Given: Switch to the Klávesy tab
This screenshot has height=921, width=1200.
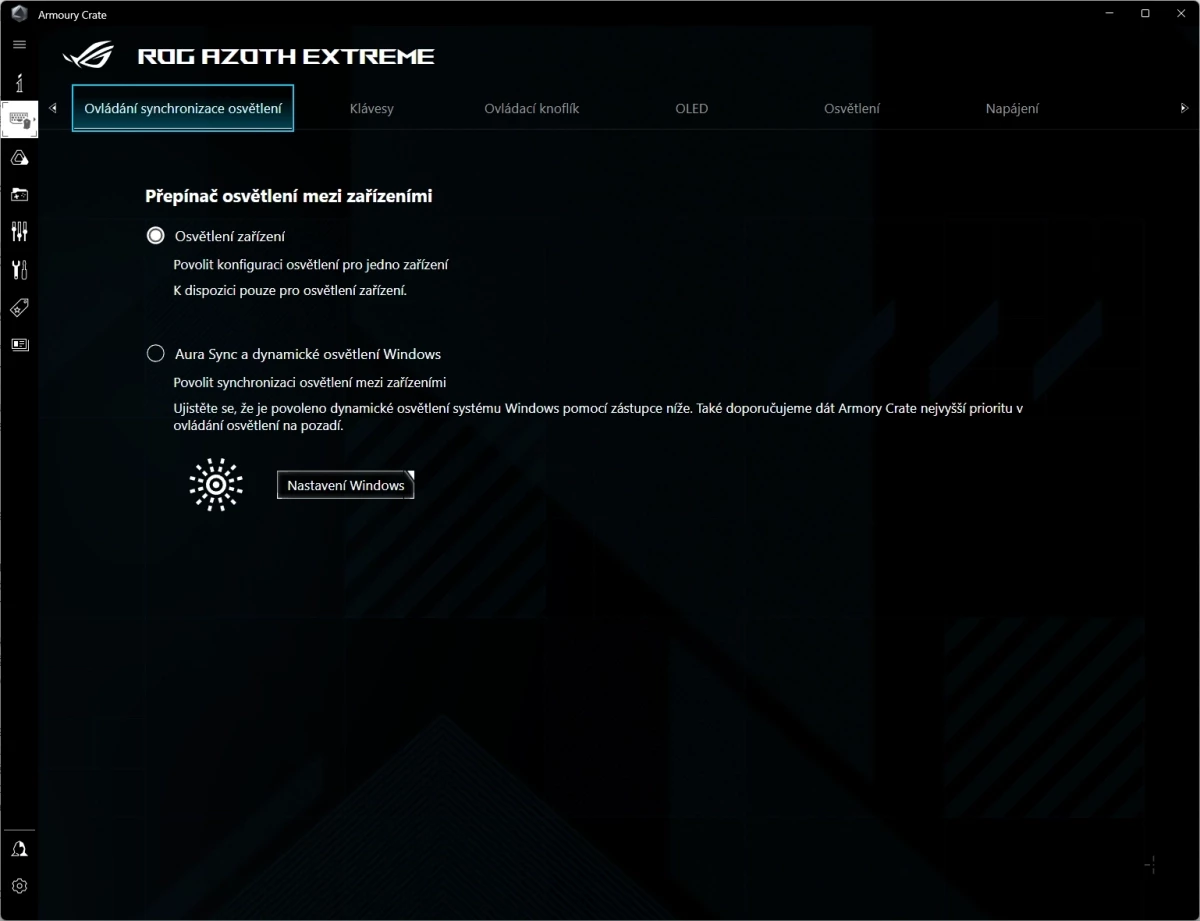Looking at the screenshot, I should coord(372,108).
